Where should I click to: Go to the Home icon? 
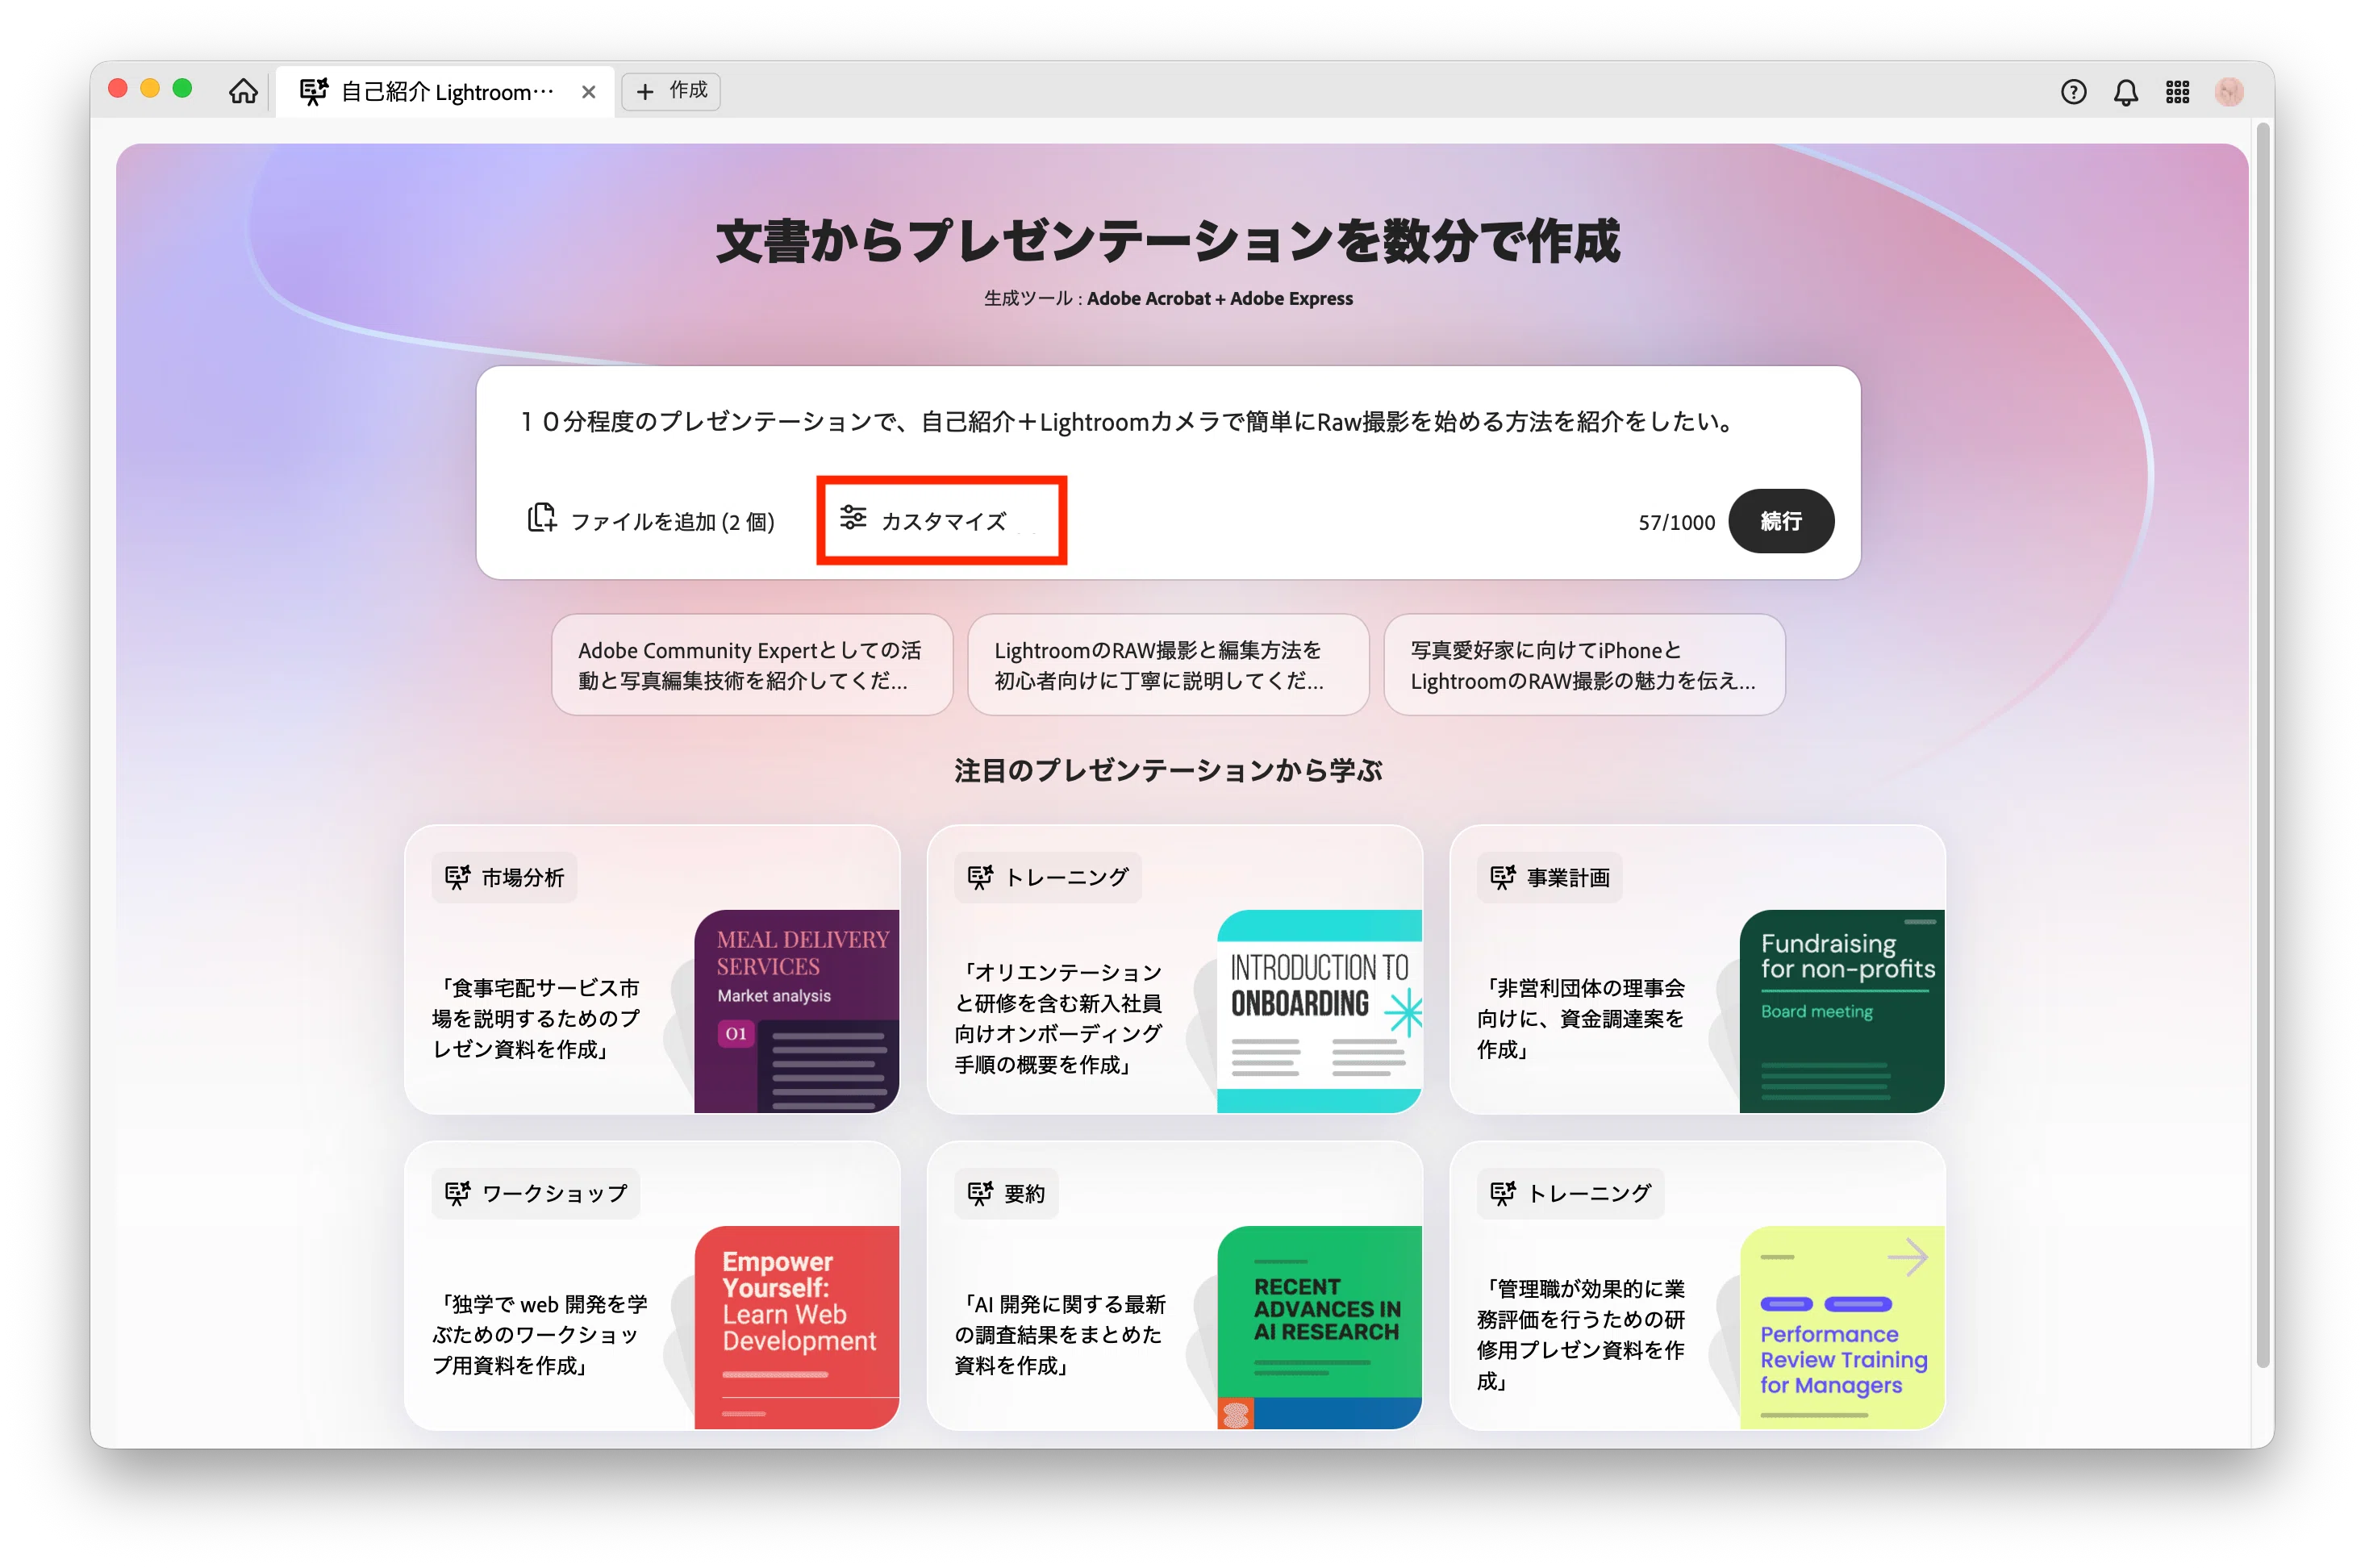(243, 91)
